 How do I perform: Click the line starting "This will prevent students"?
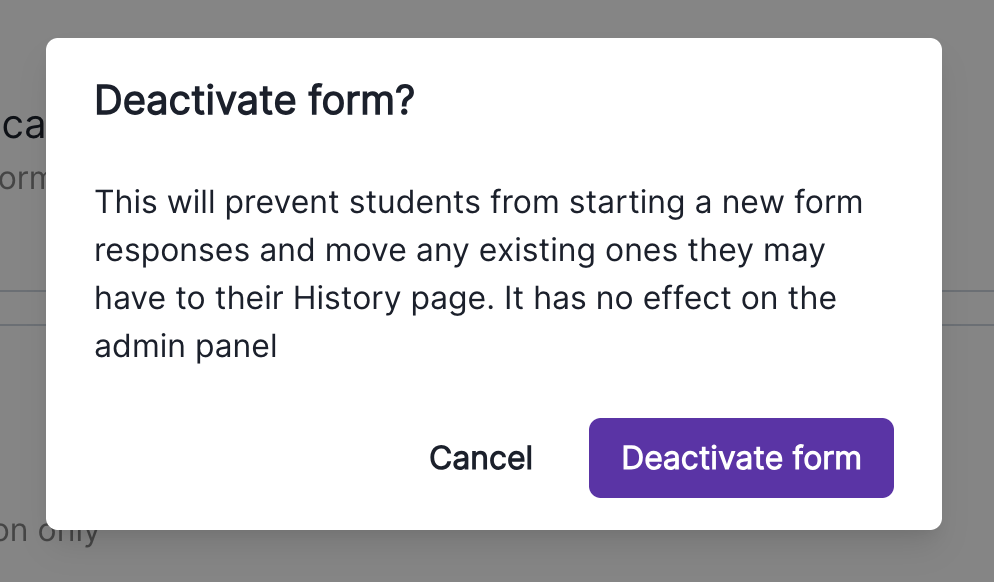click(478, 203)
